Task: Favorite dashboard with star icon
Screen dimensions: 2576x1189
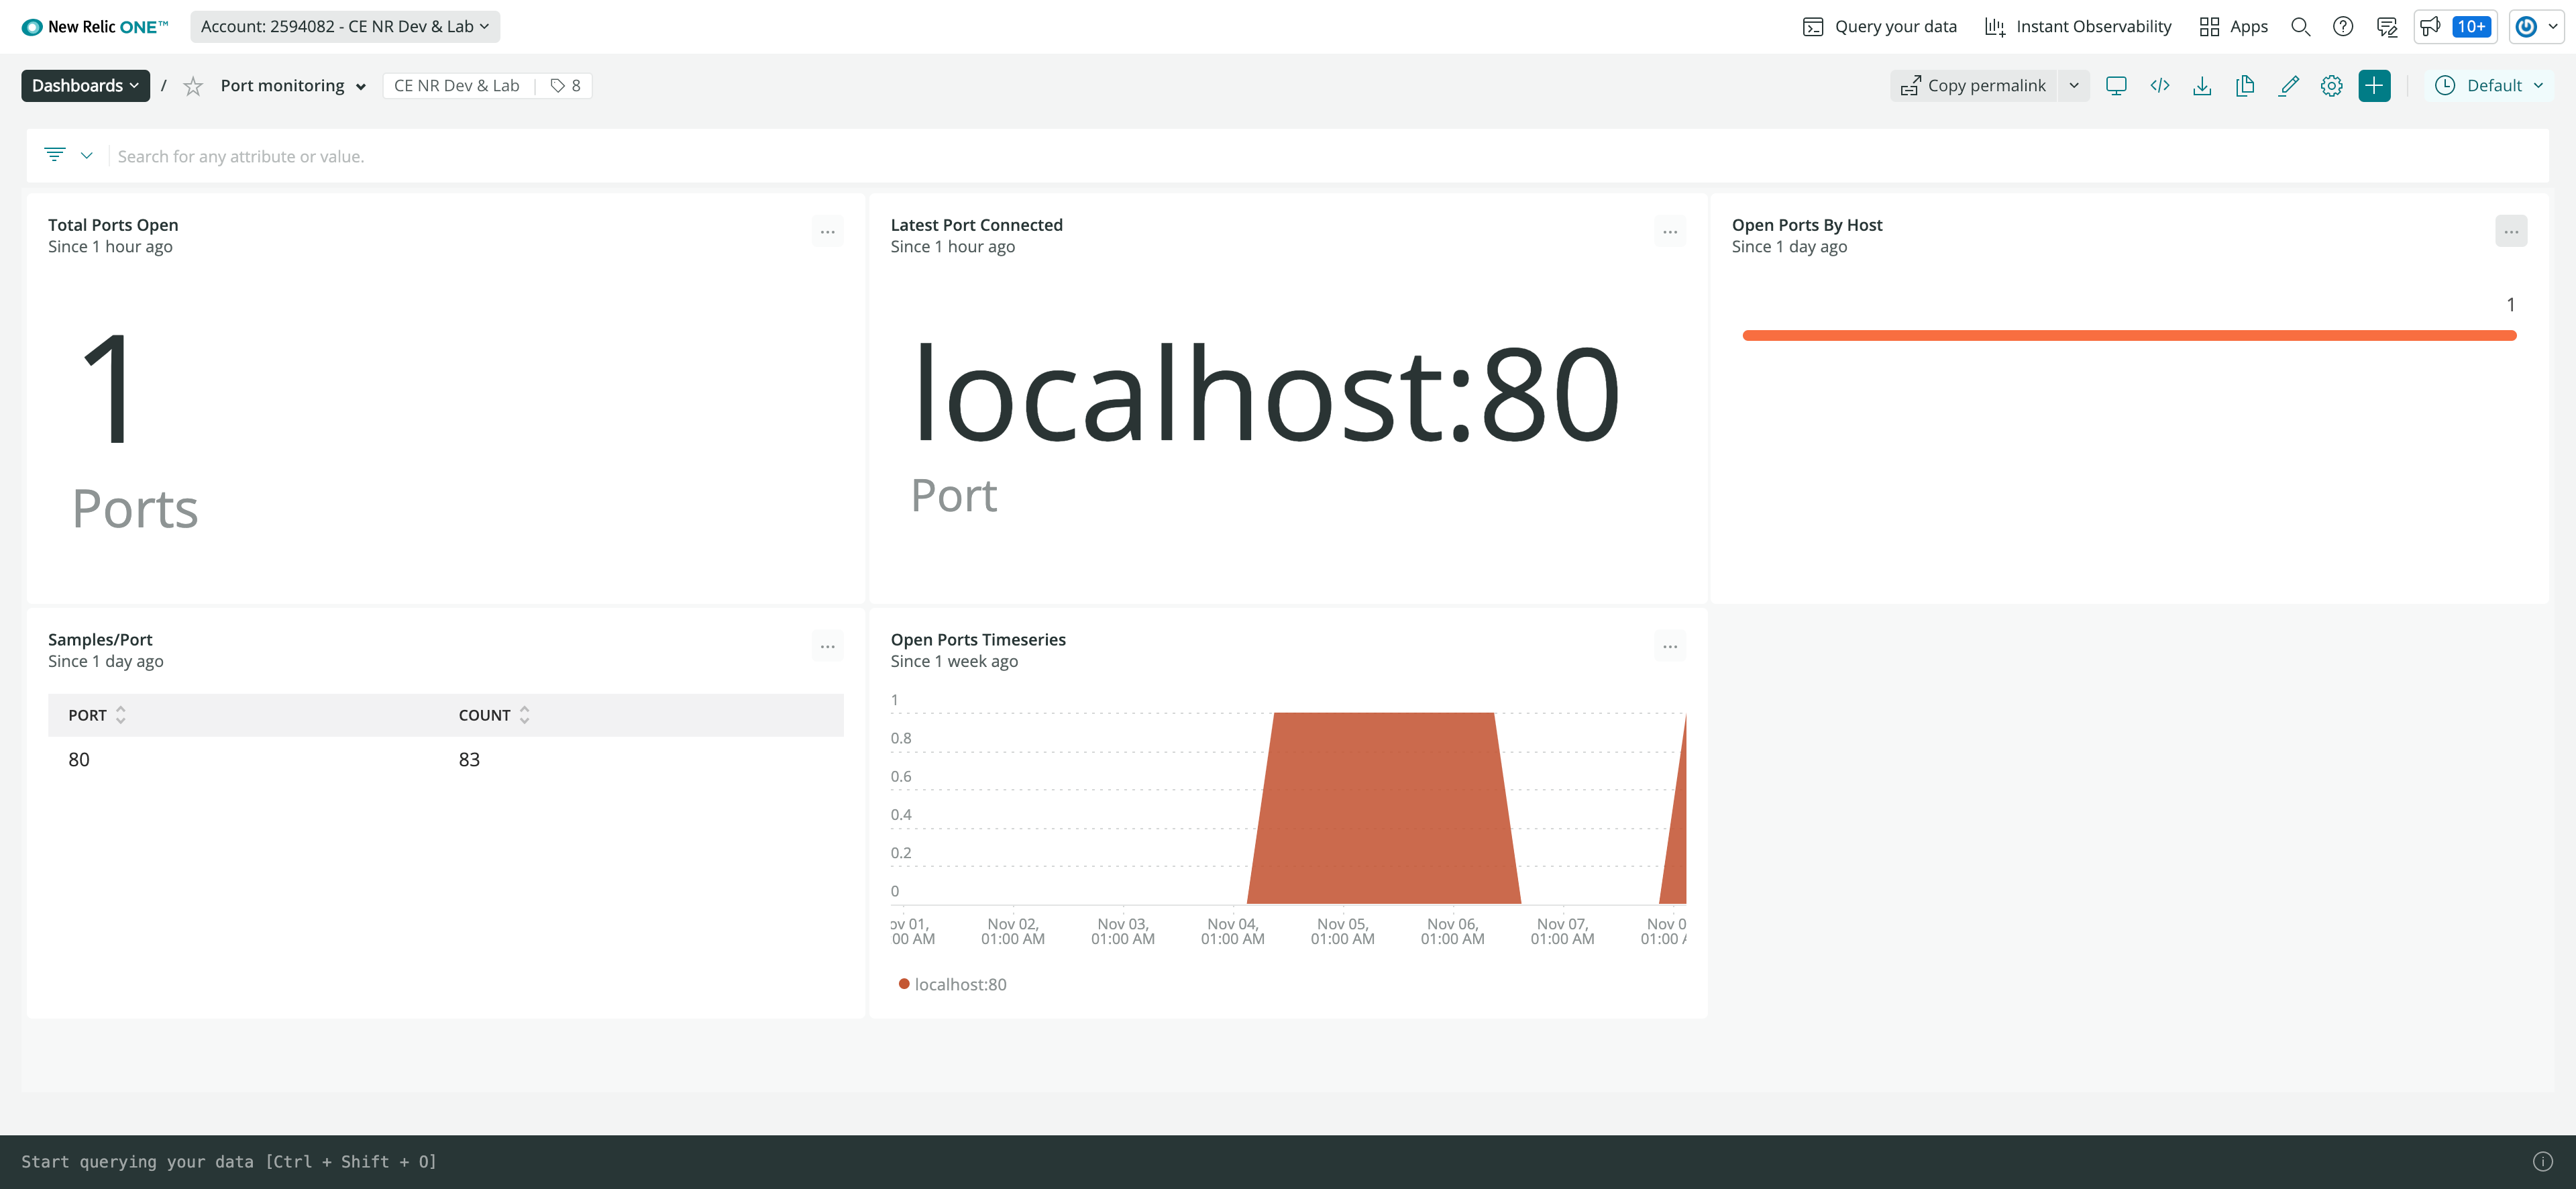Action: [x=193, y=87]
